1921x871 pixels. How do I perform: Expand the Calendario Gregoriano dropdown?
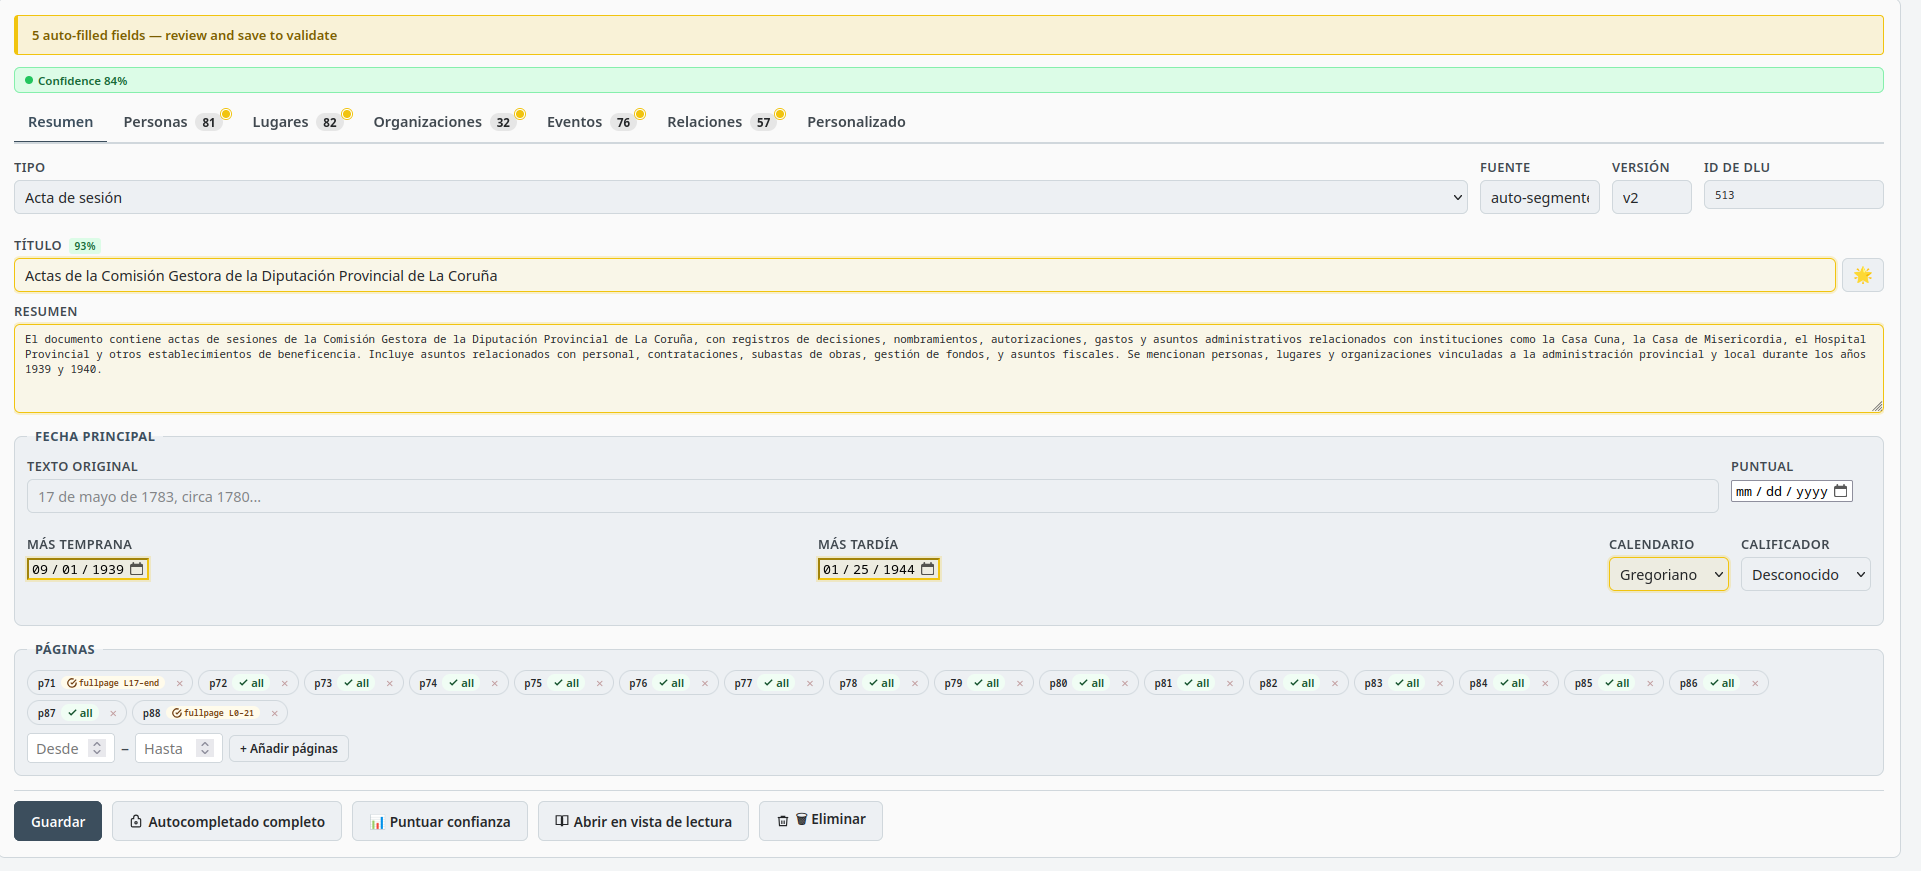click(x=1668, y=574)
